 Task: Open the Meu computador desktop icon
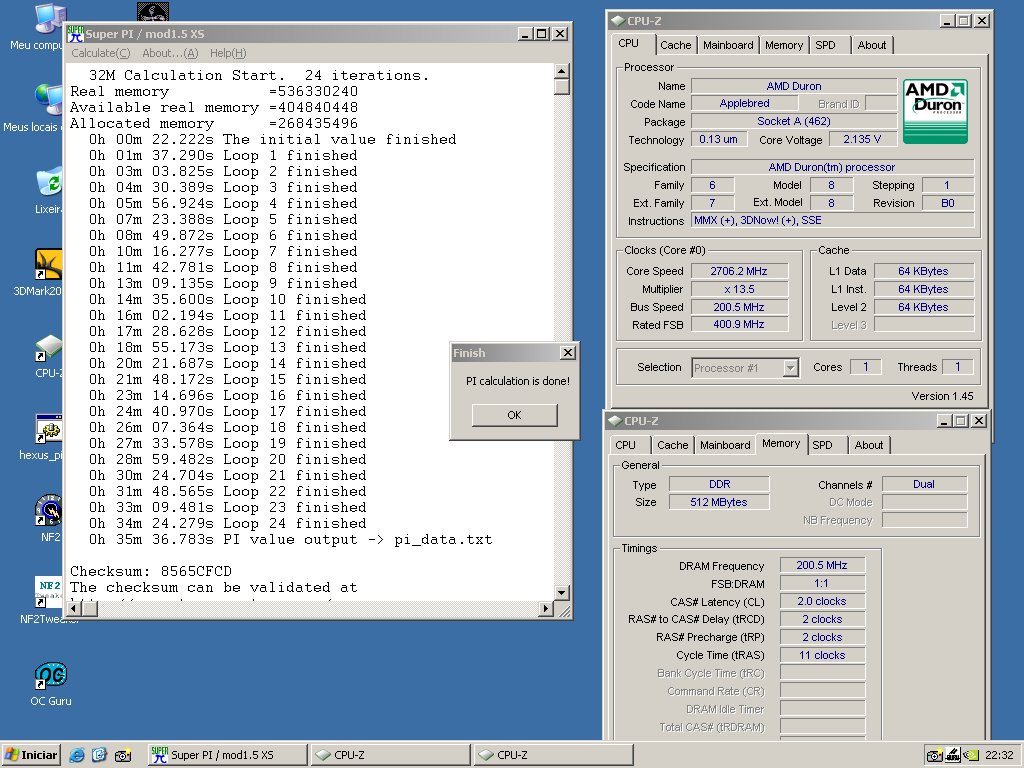(50, 18)
